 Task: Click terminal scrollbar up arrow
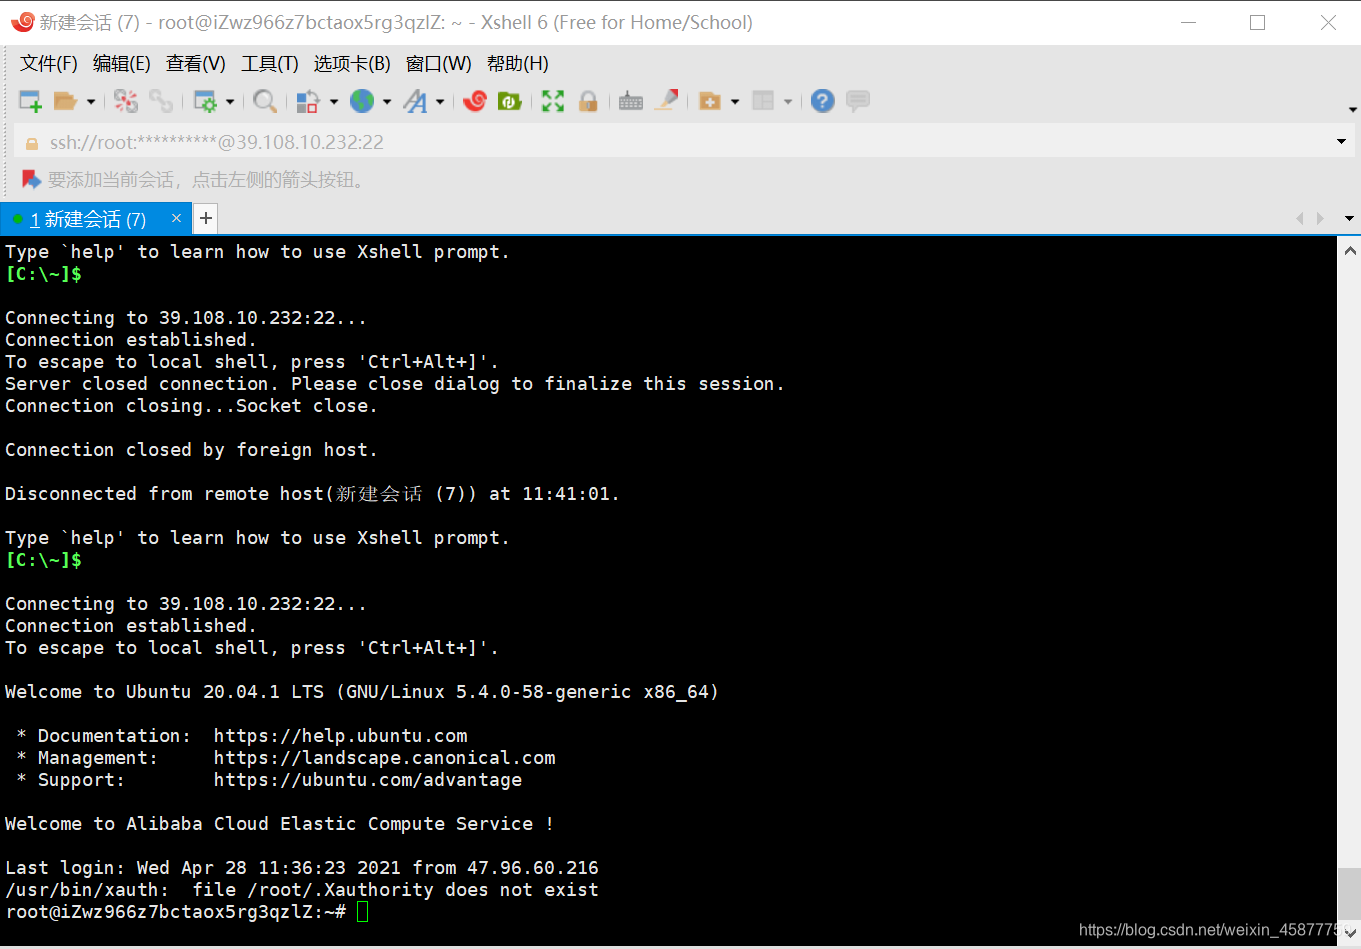tap(1349, 251)
